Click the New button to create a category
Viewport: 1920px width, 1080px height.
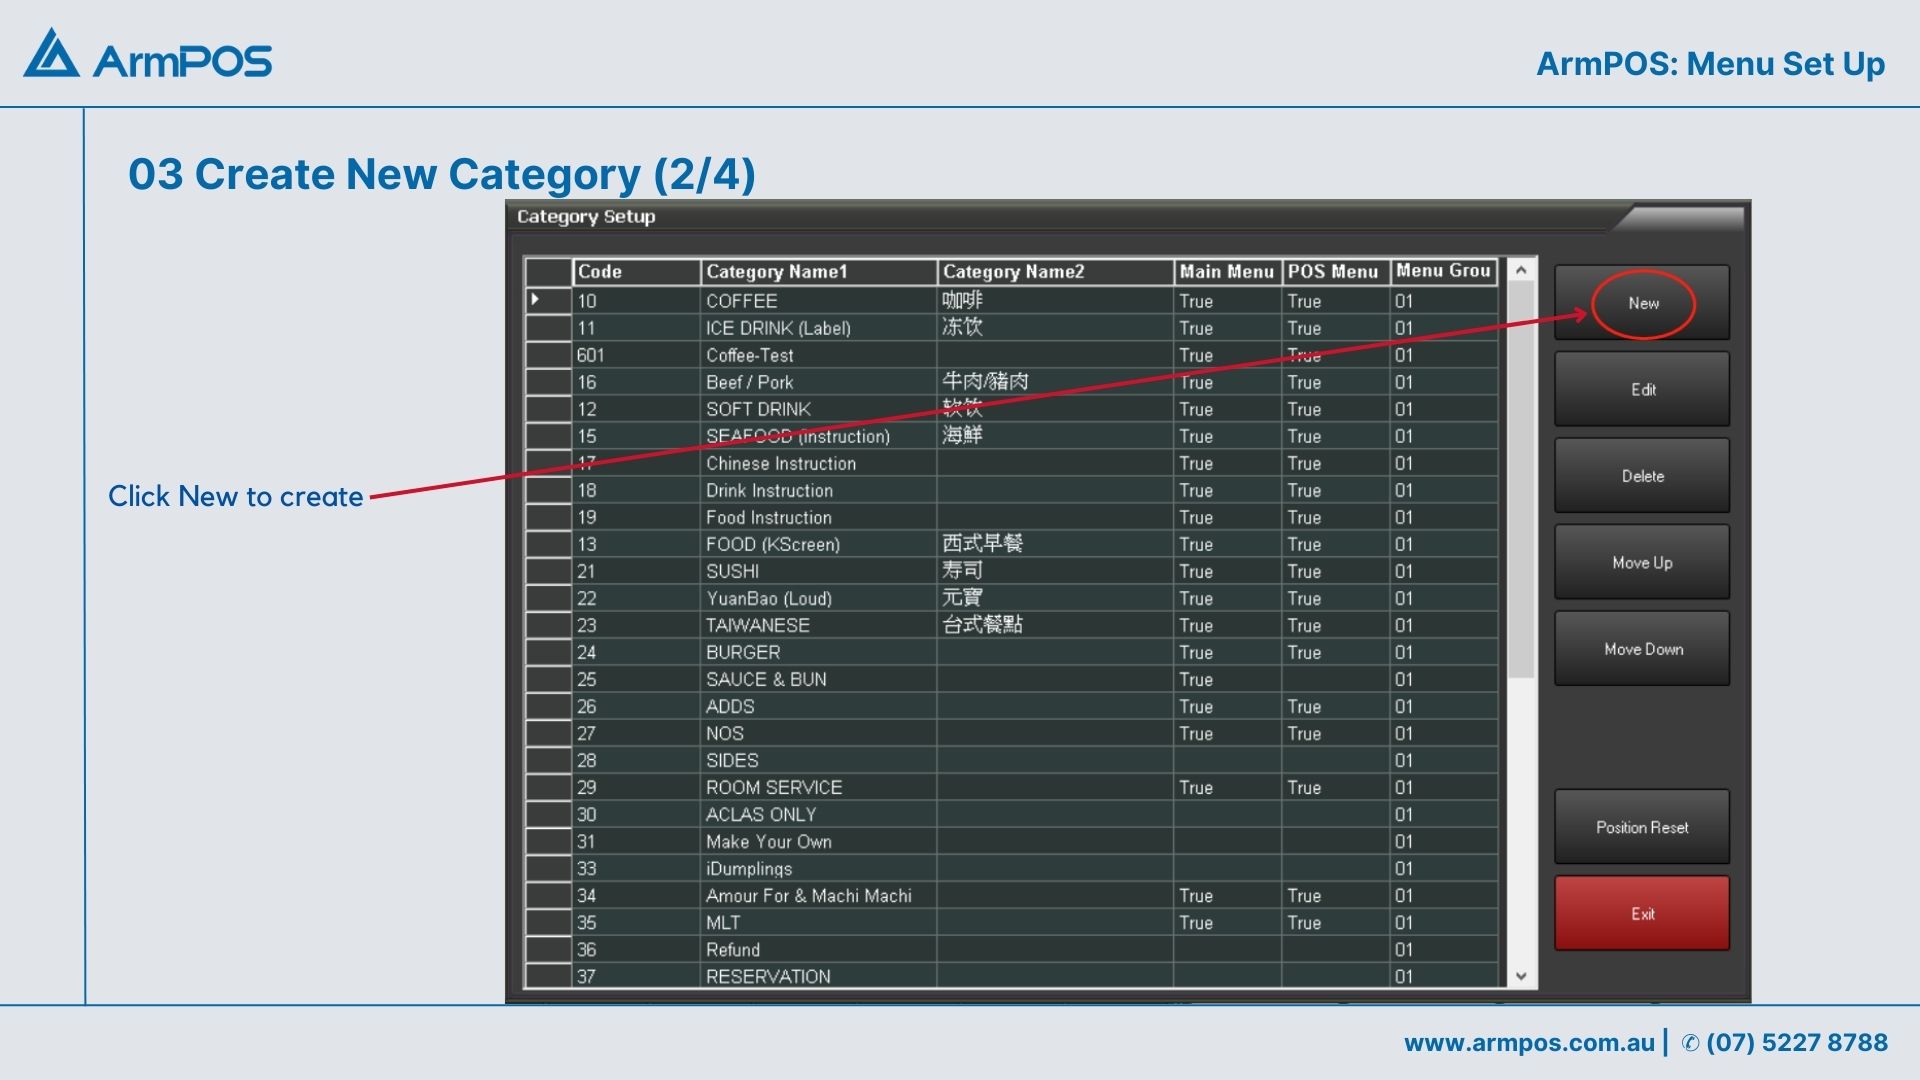click(1642, 303)
